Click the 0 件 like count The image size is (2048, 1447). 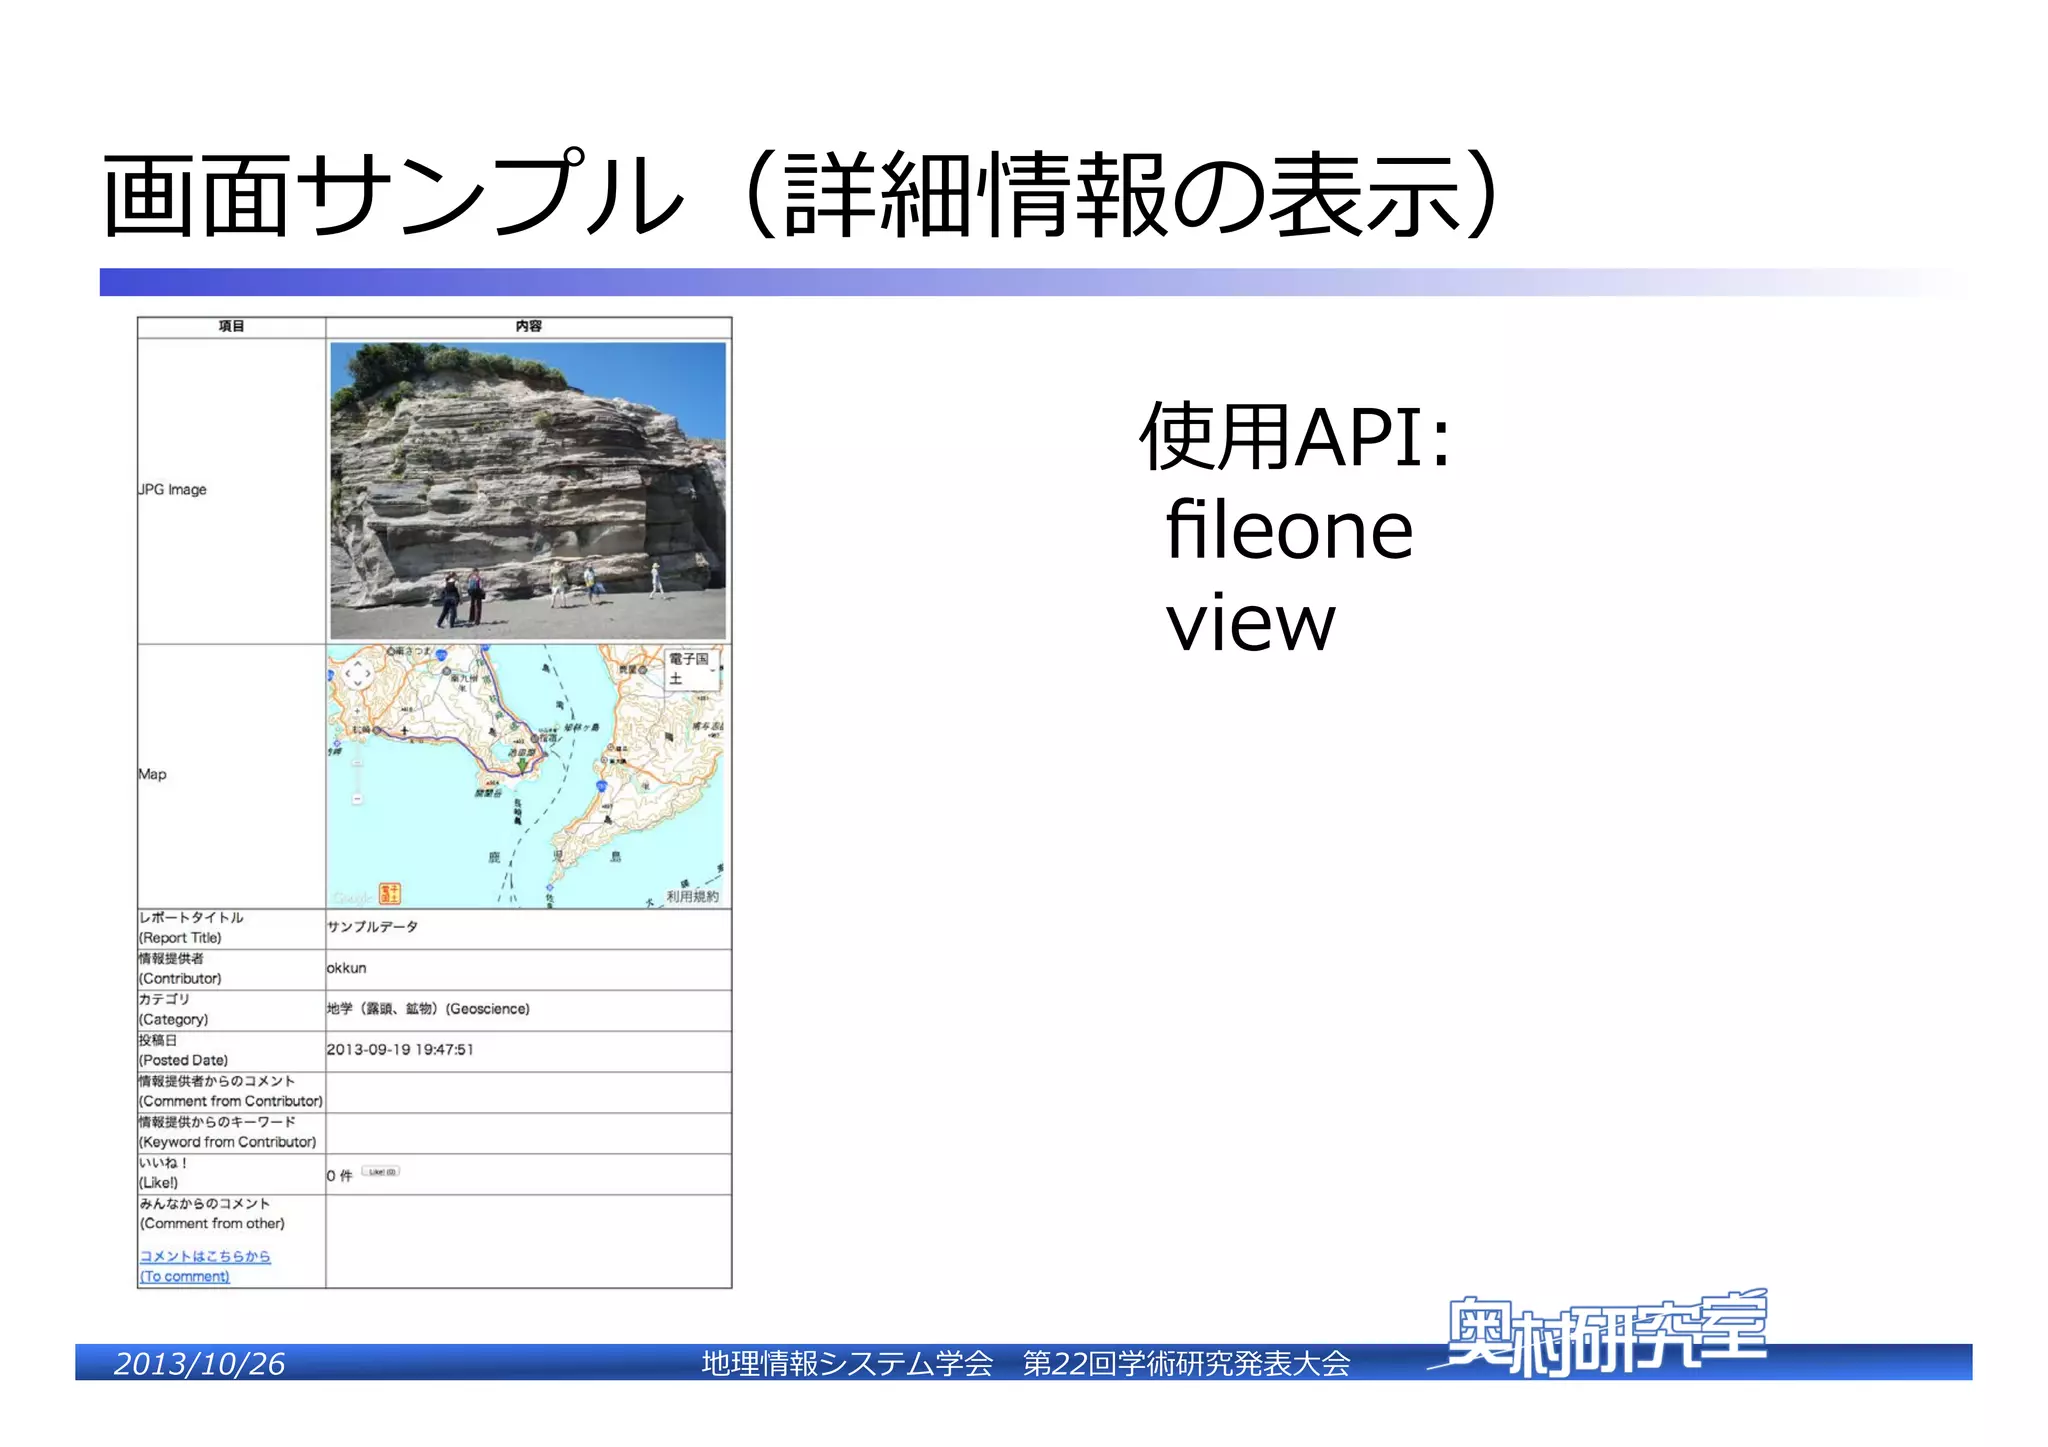[339, 1176]
